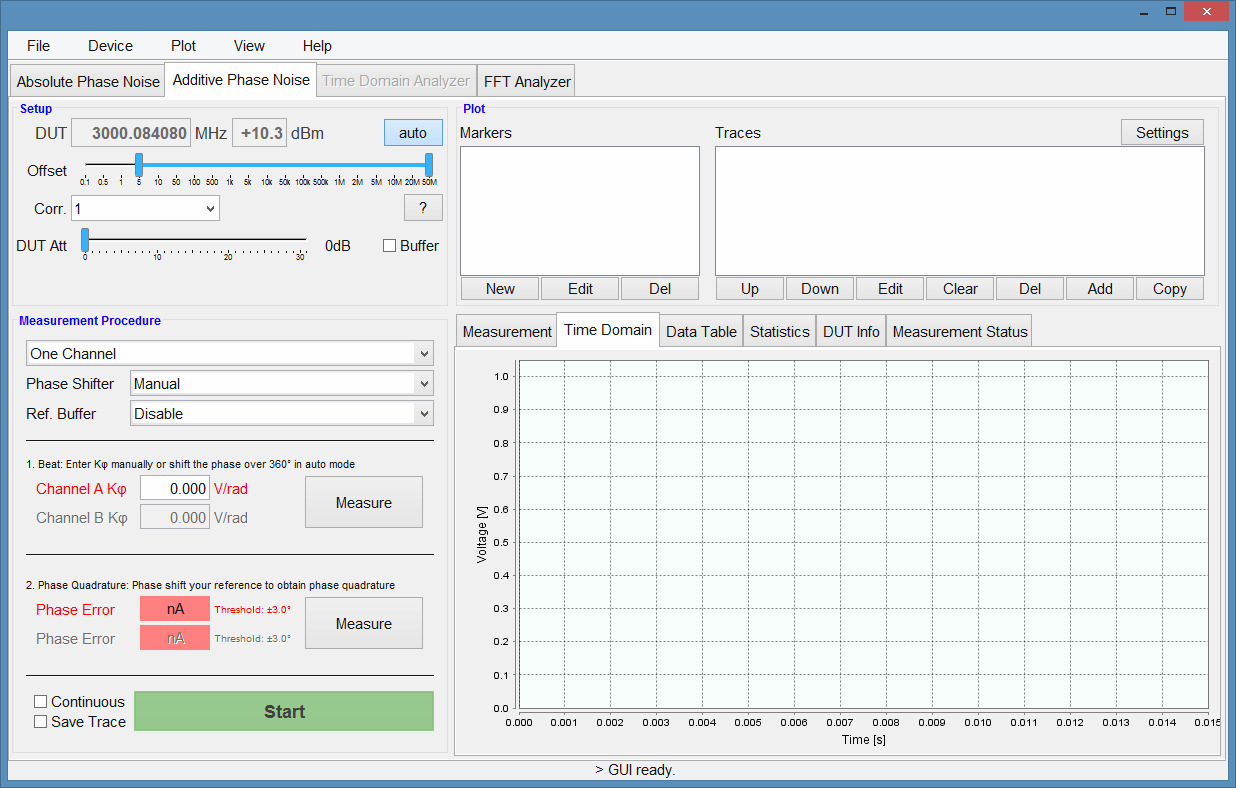1236x788 pixels.
Task: Click the DUT frequency field 3000.084080
Action: 129,133
